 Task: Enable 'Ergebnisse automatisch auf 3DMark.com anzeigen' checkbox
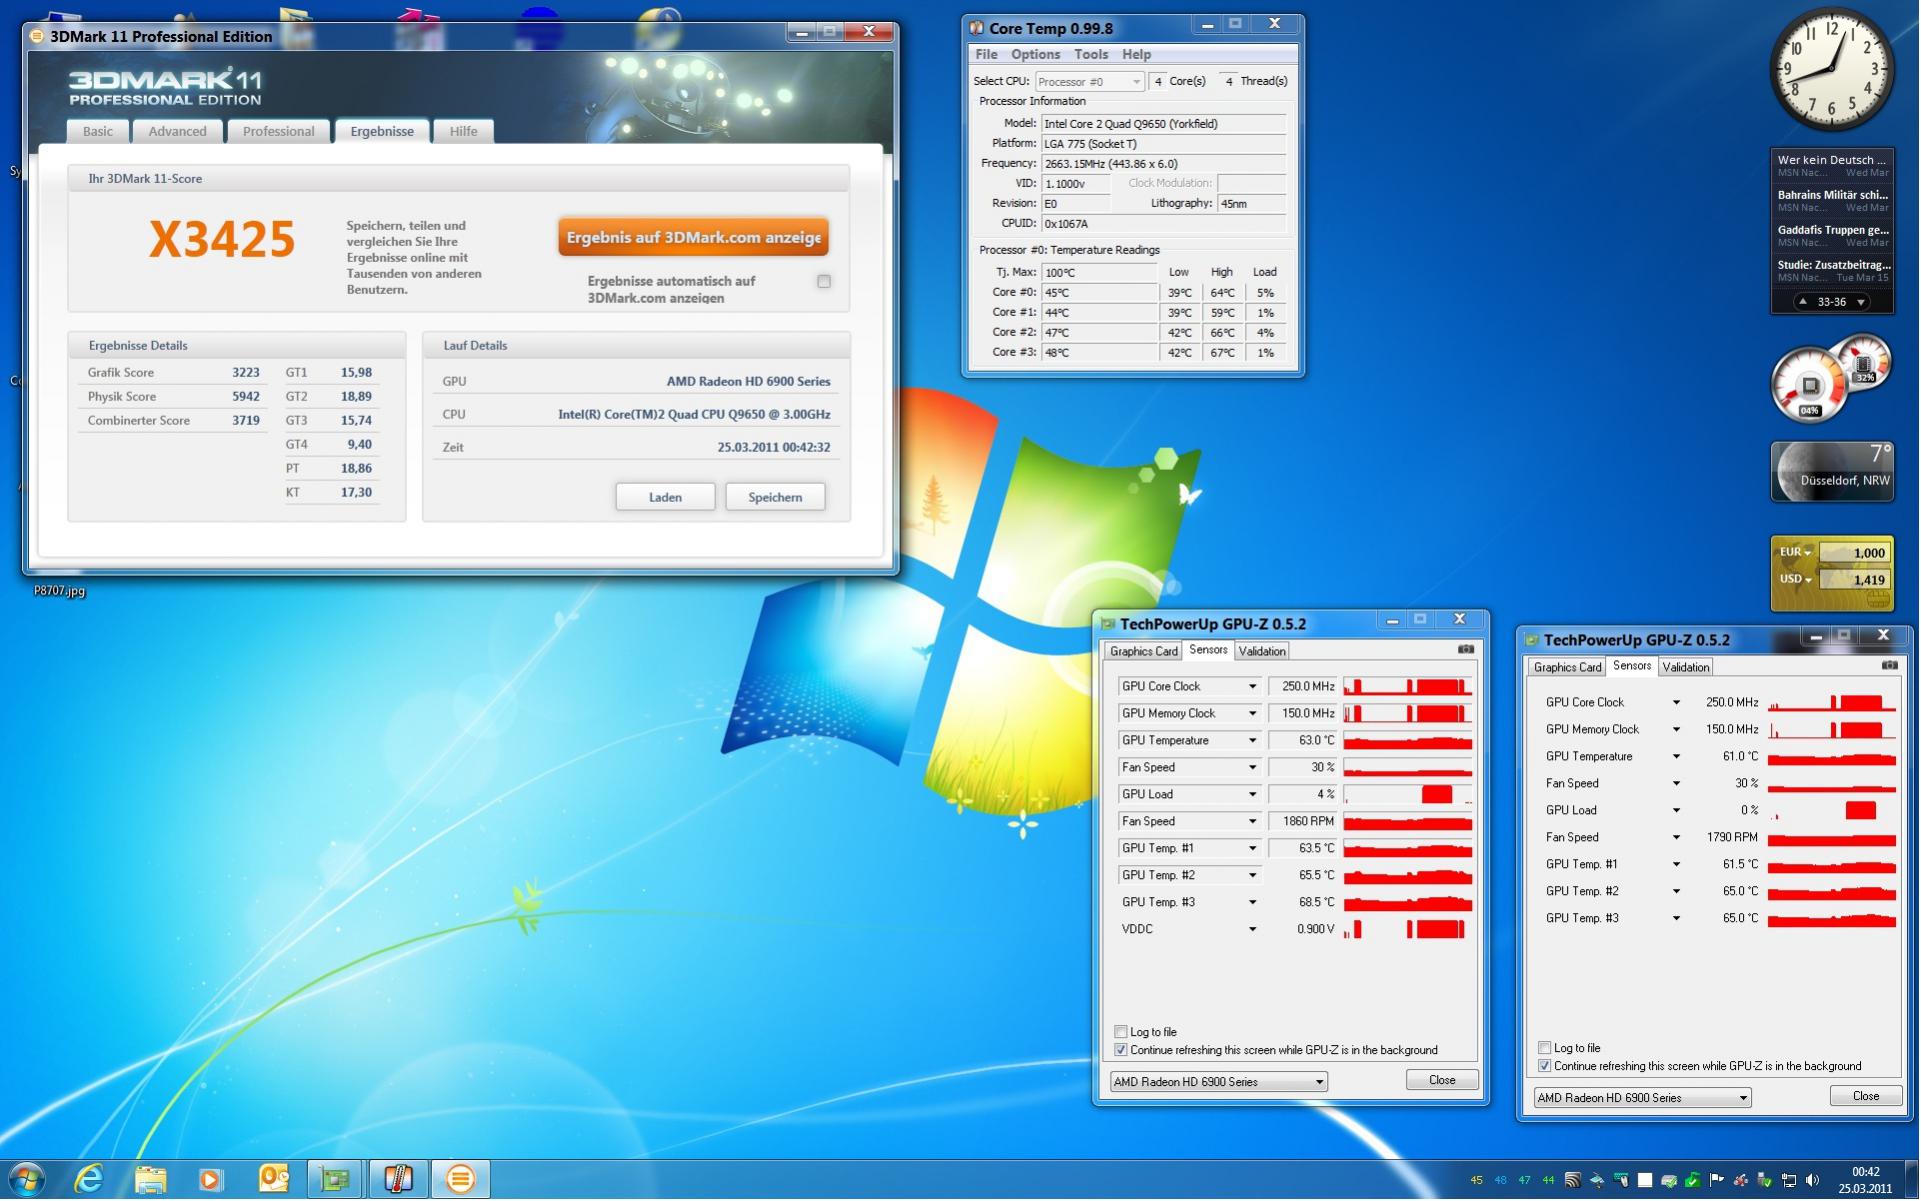click(x=824, y=282)
